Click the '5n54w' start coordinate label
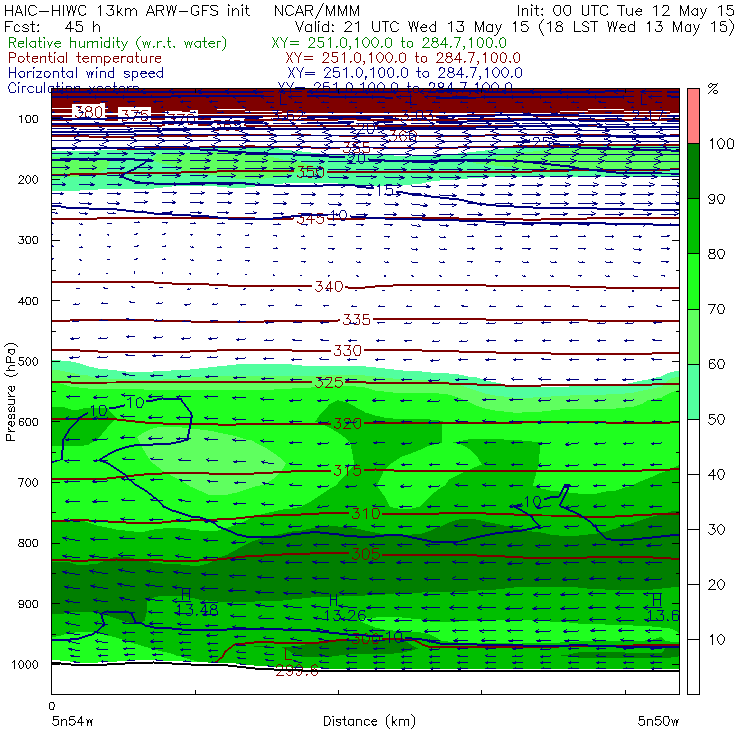This screenshot has height=740, width=740. point(73,721)
